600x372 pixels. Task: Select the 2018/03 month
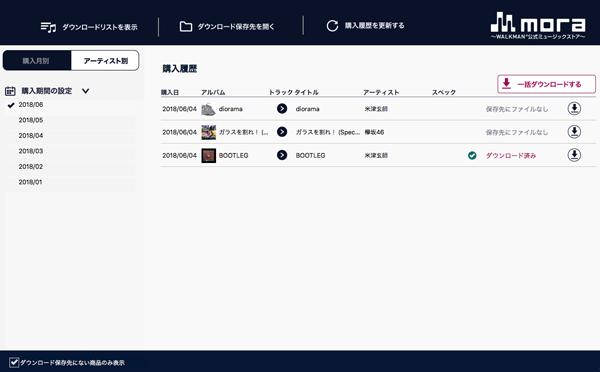pos(31,151)
